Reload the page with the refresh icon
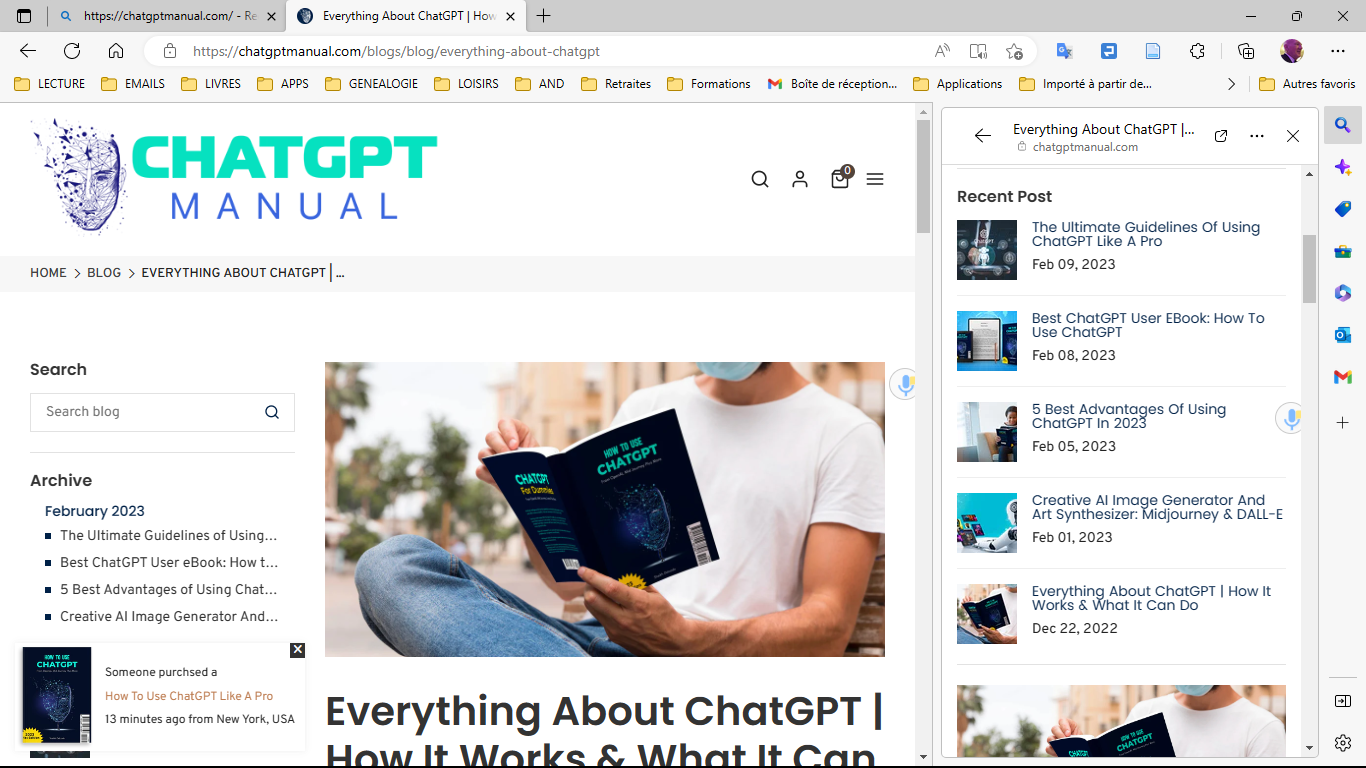Screen dimensions: 1366x768 [x=72, y=51]
